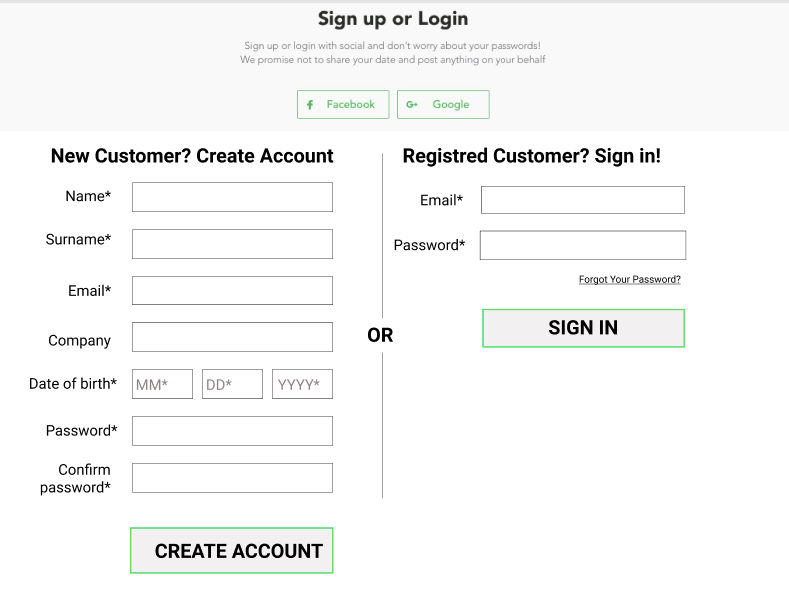789x609 pixels.
Task: Submit with the CREATE ACCOUNT button
Action: click(x=232, y=551)
